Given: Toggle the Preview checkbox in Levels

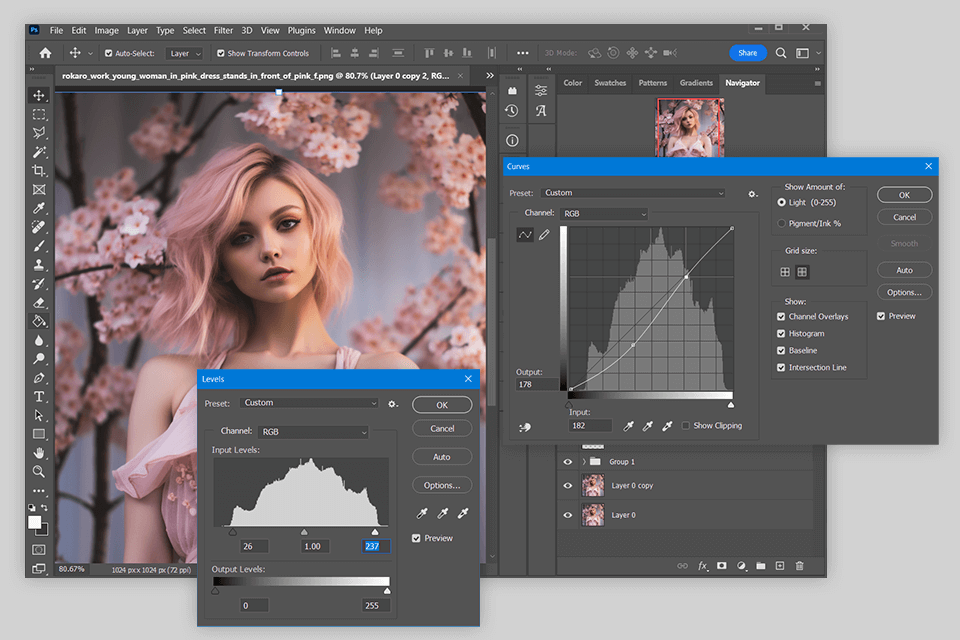Looking at the screenshot, I should [x=416, y=538].
